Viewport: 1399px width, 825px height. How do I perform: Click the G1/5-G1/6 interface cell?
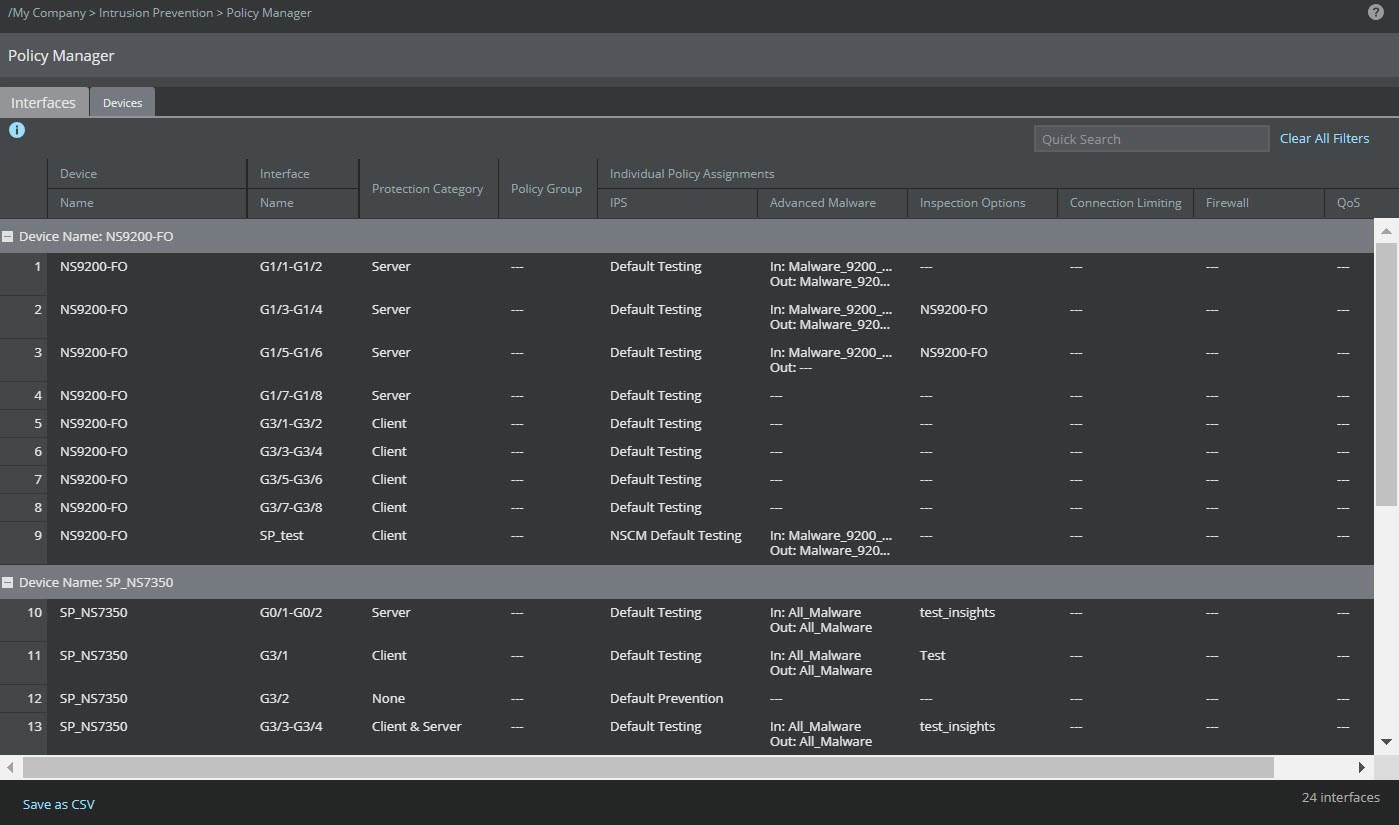tap(291, 353)
